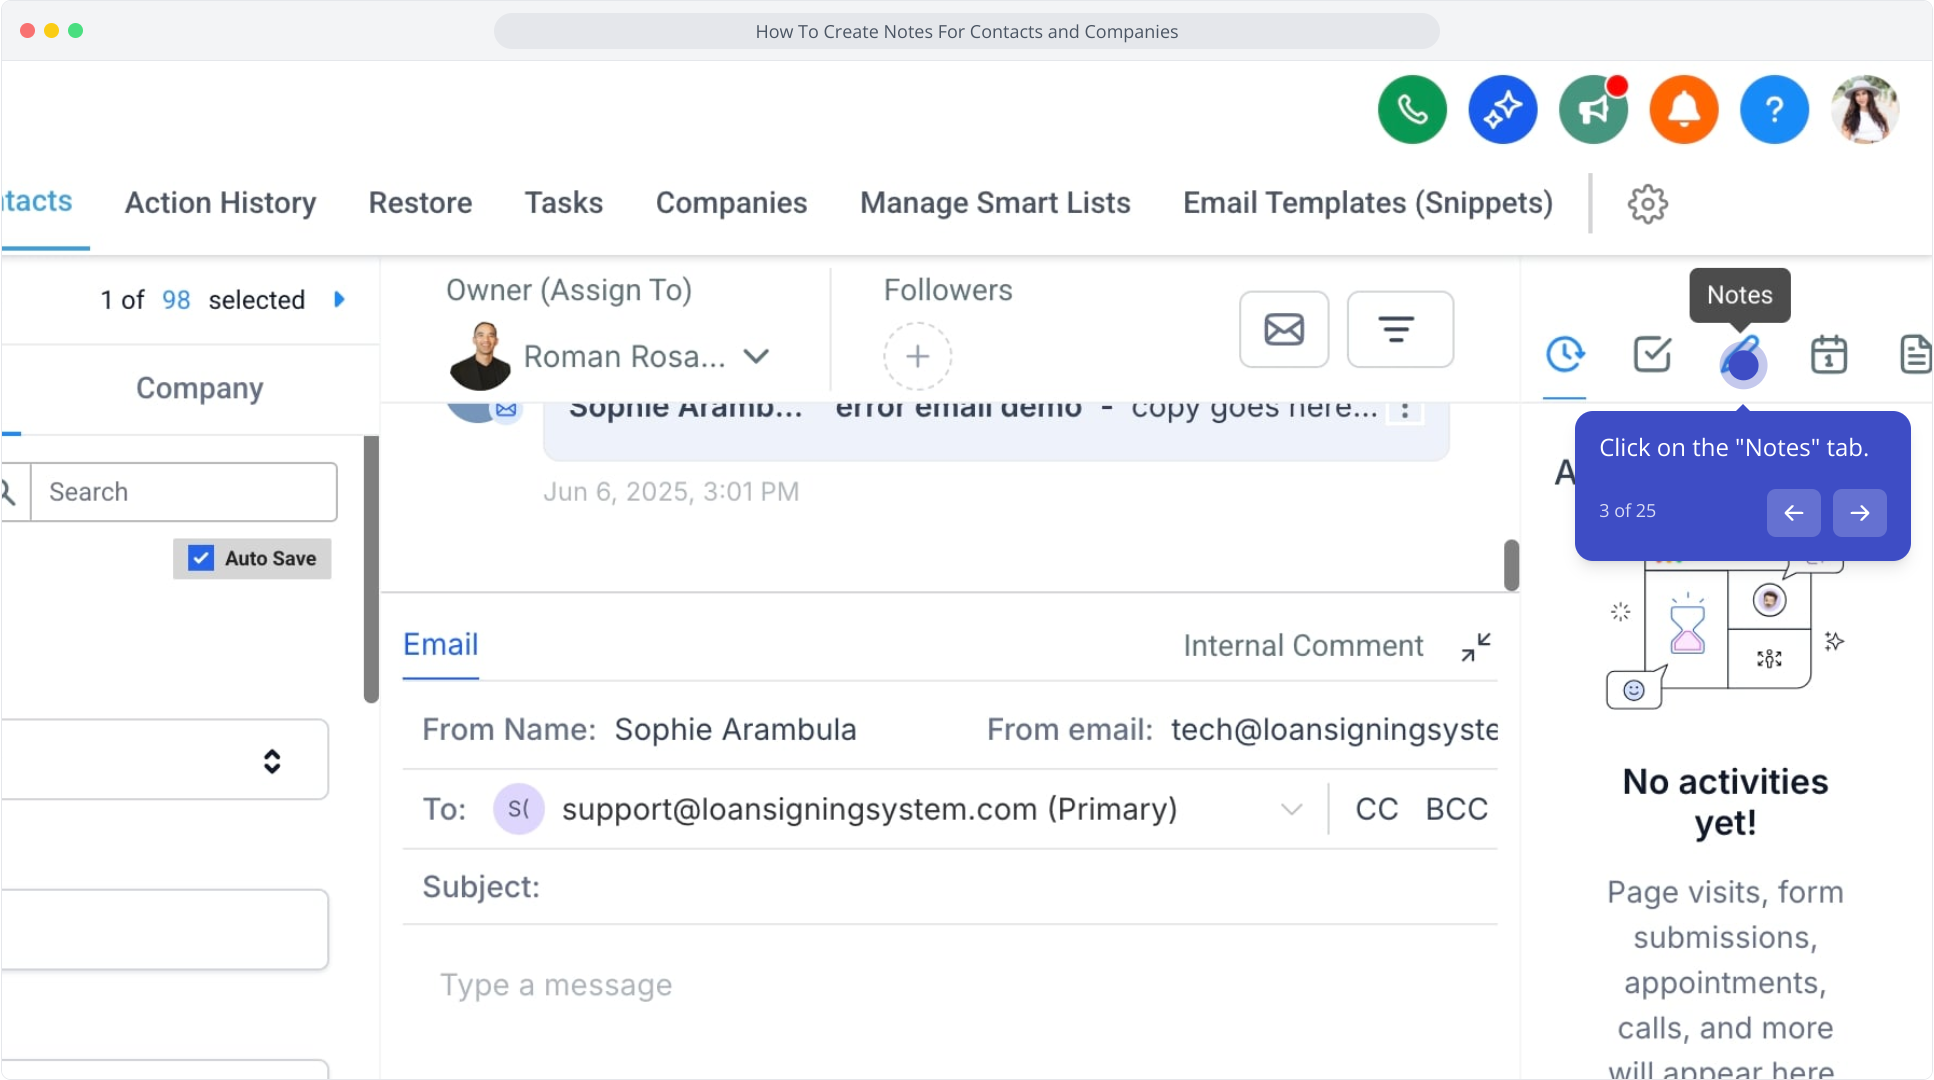Click the 98 contacts count link
Viewport: 1934px width, 1080px height.
point(176,300)
